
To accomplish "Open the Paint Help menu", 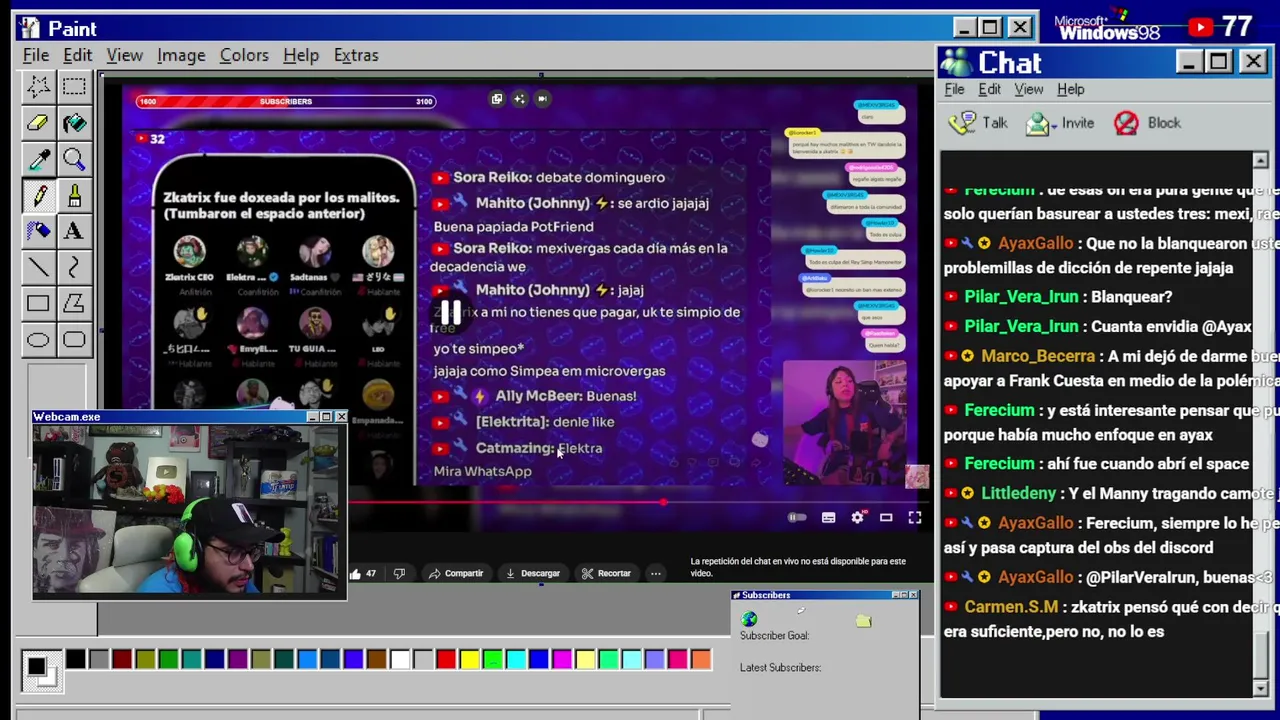I will point(300,55).
